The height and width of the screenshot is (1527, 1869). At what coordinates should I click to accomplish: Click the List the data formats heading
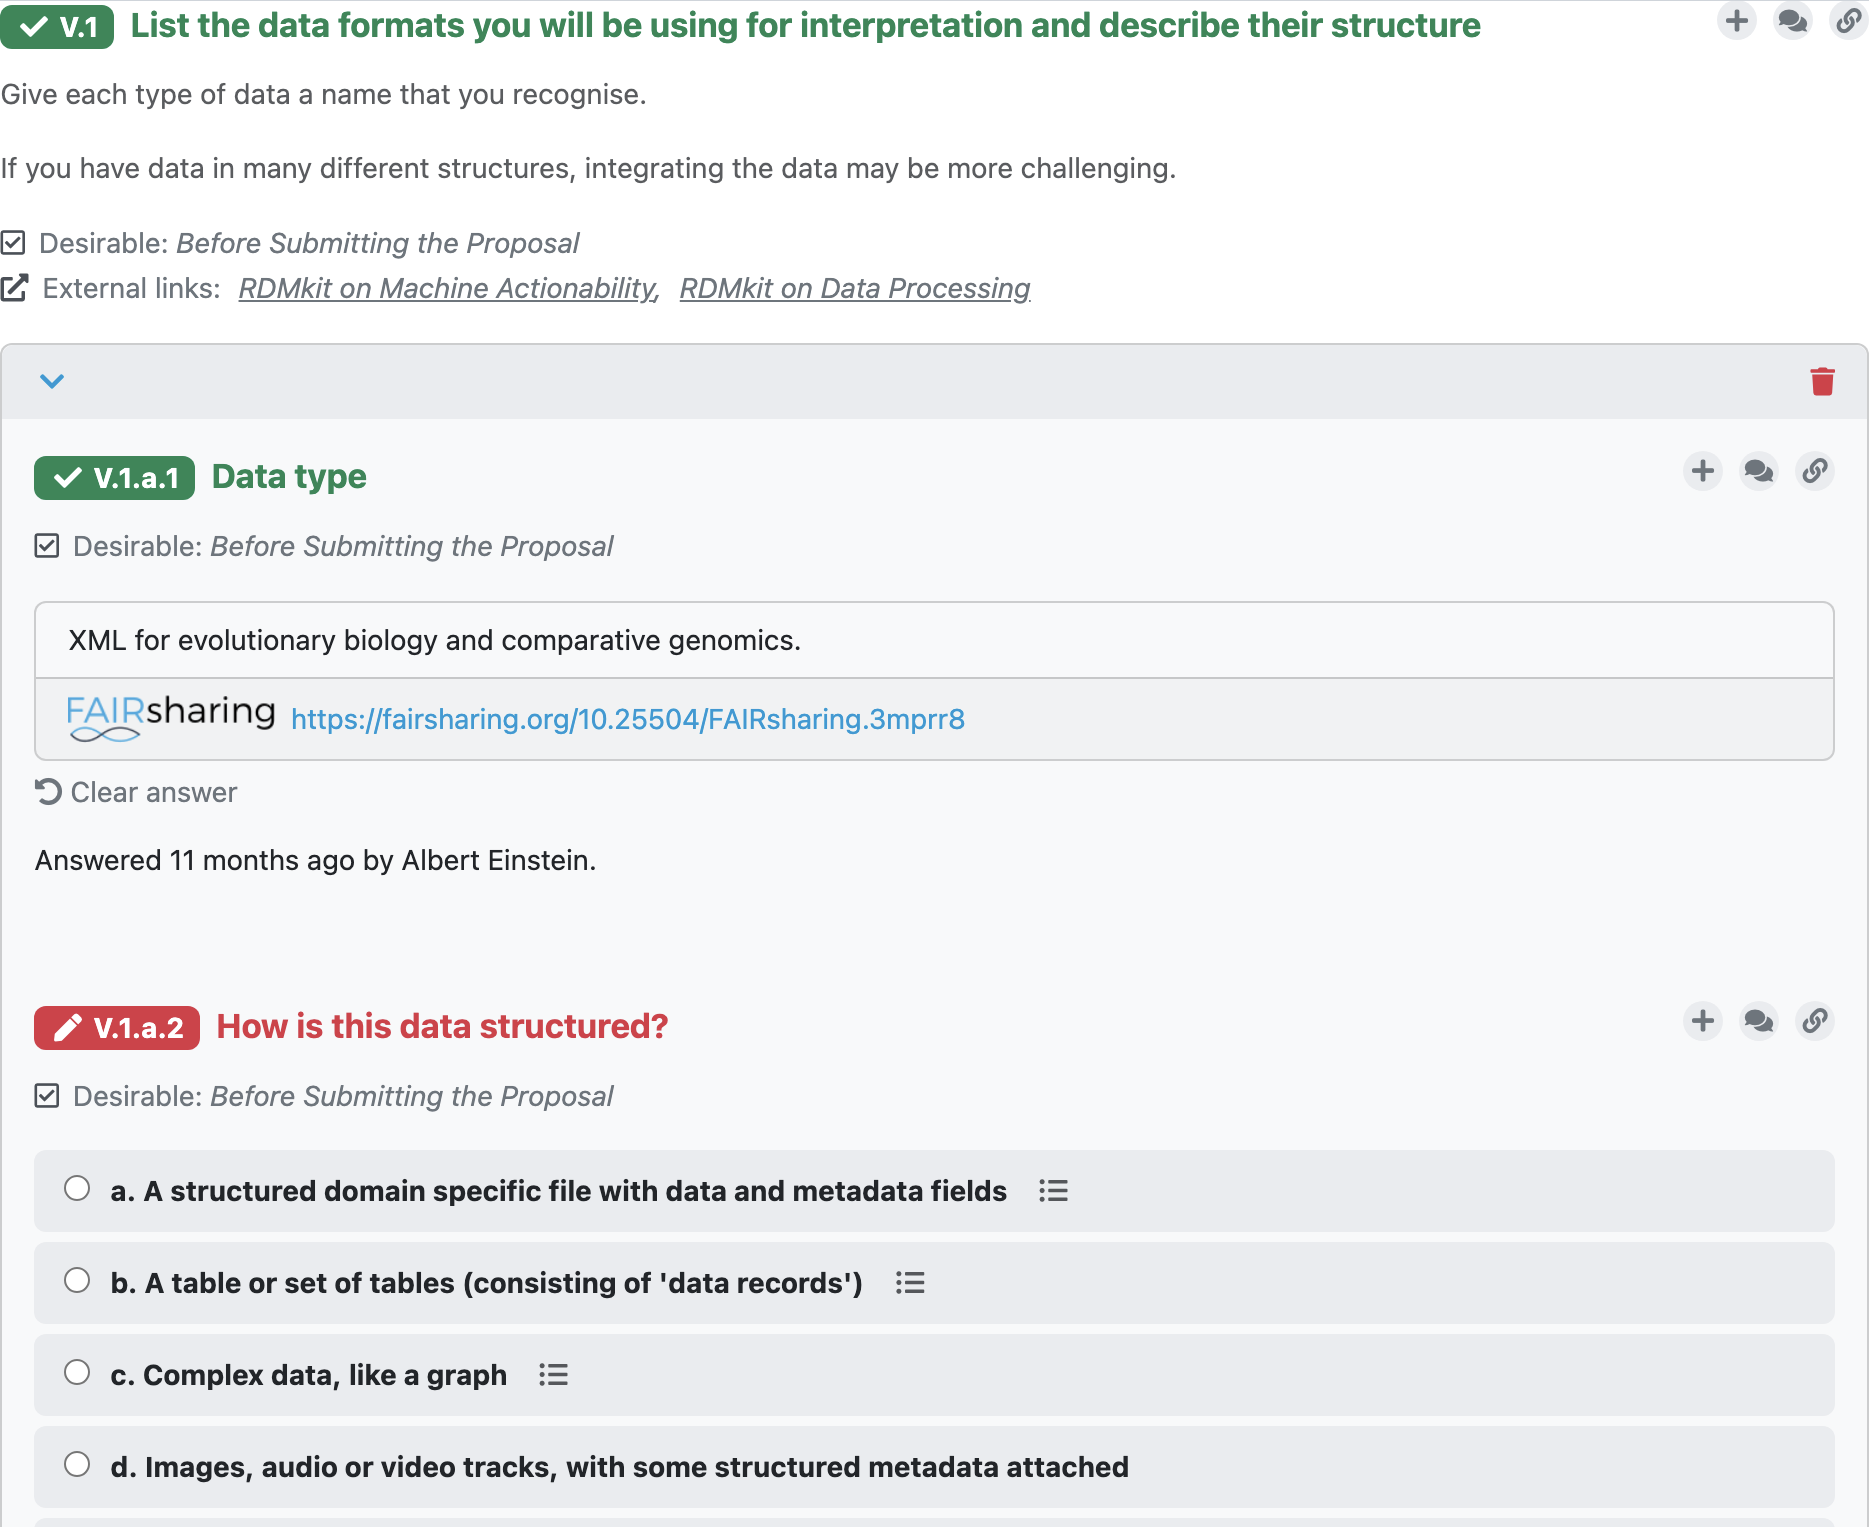[805, 25]
